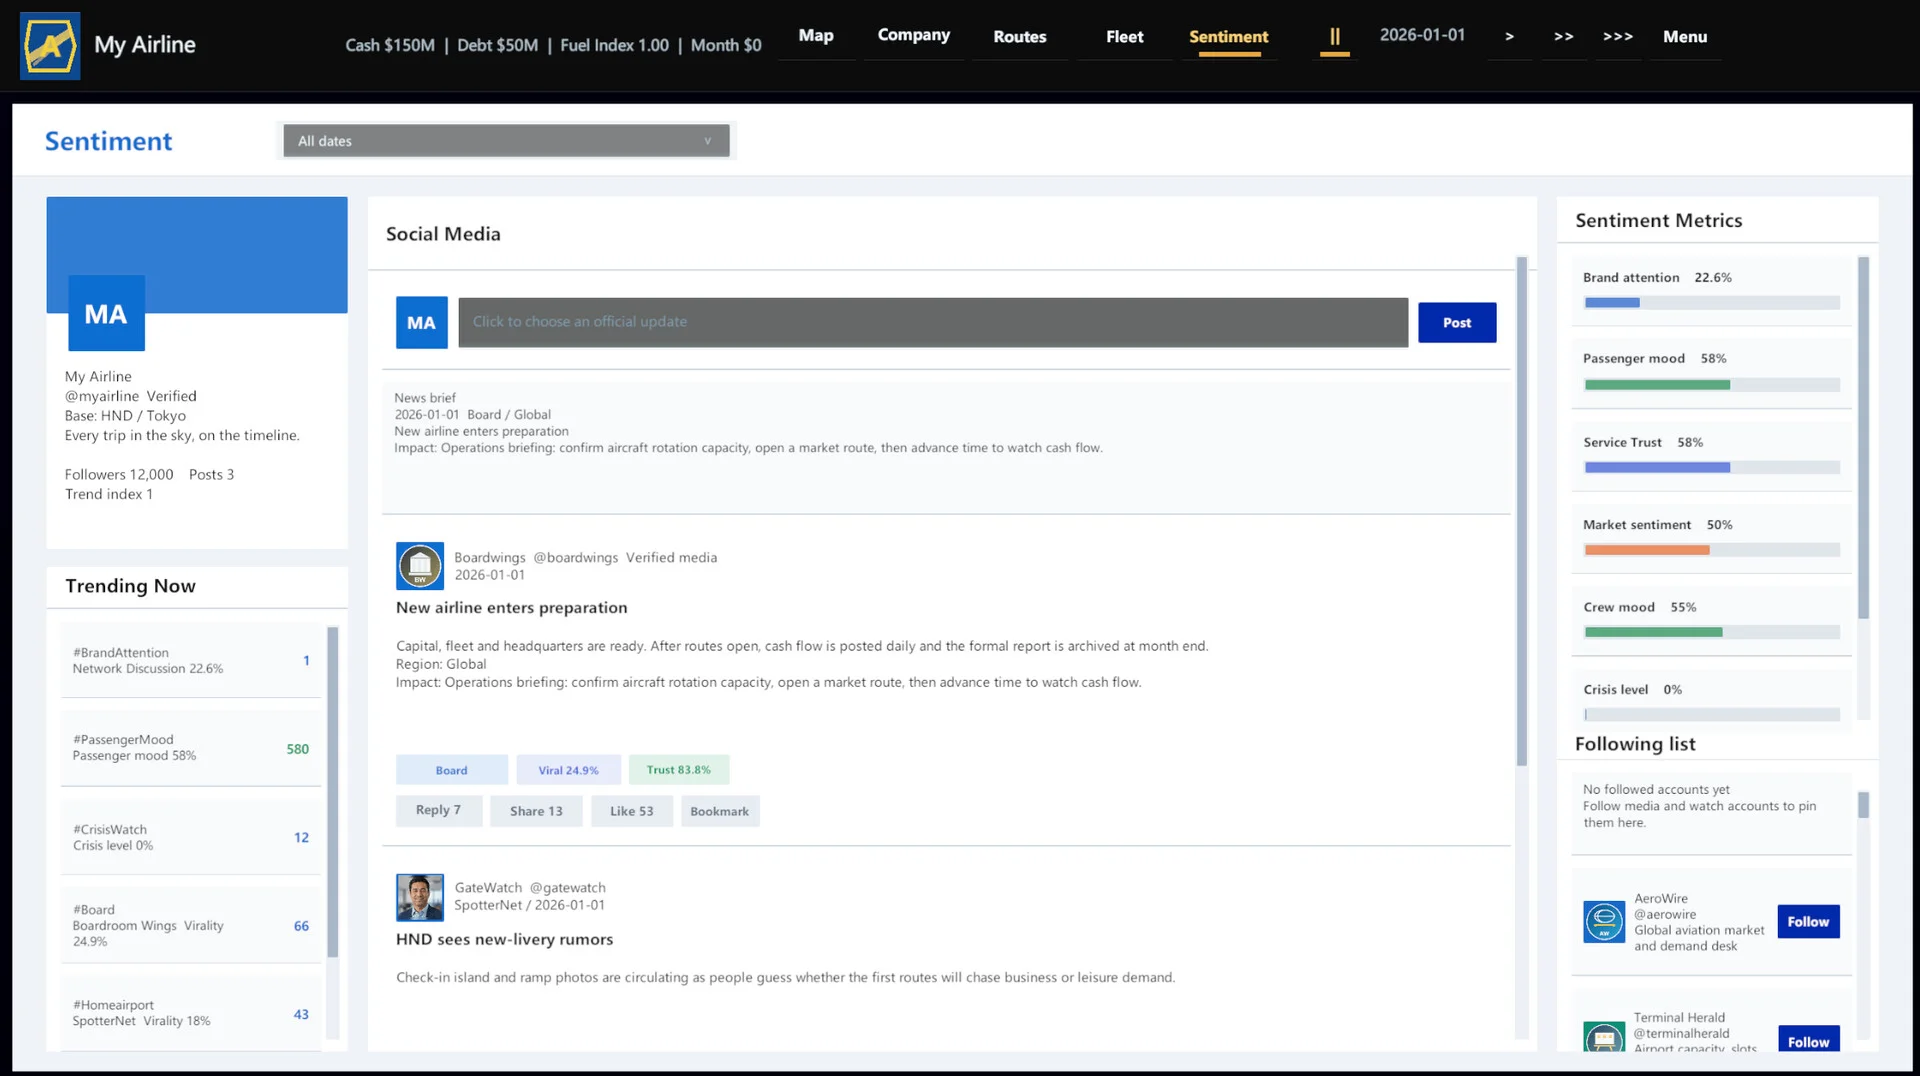Follow the AeroWire account

click(1808, 922)
